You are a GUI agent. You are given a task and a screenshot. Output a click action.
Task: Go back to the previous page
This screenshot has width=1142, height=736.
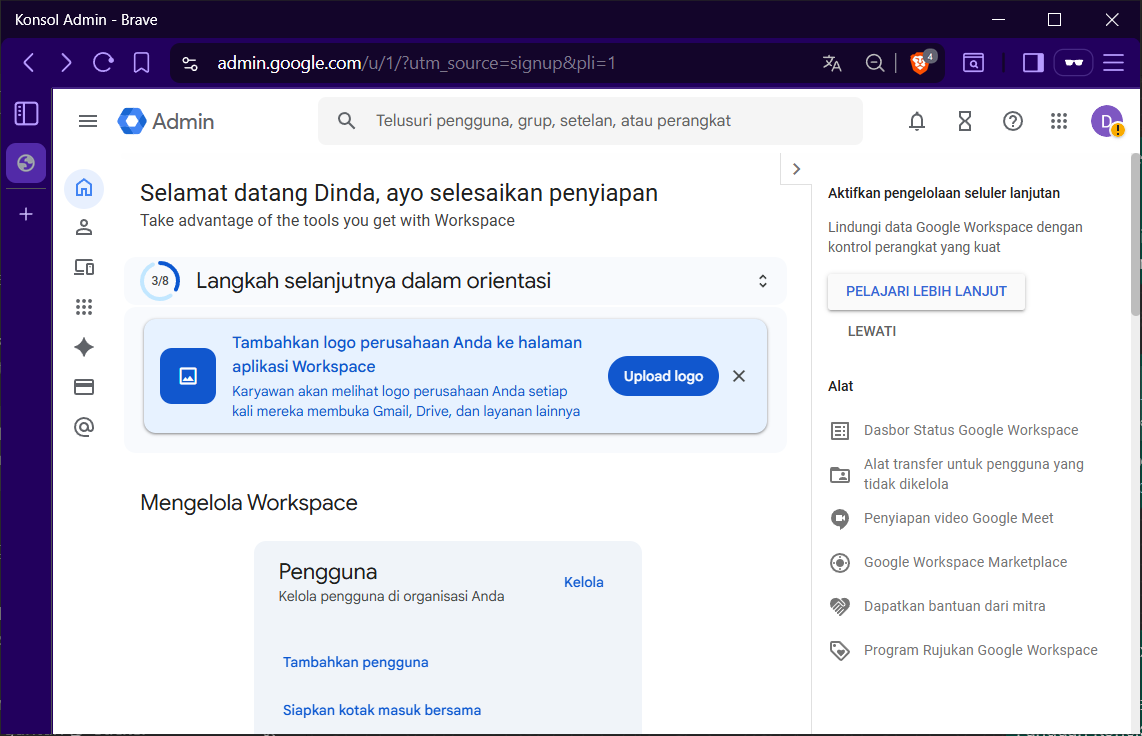[x=29, y=63]
